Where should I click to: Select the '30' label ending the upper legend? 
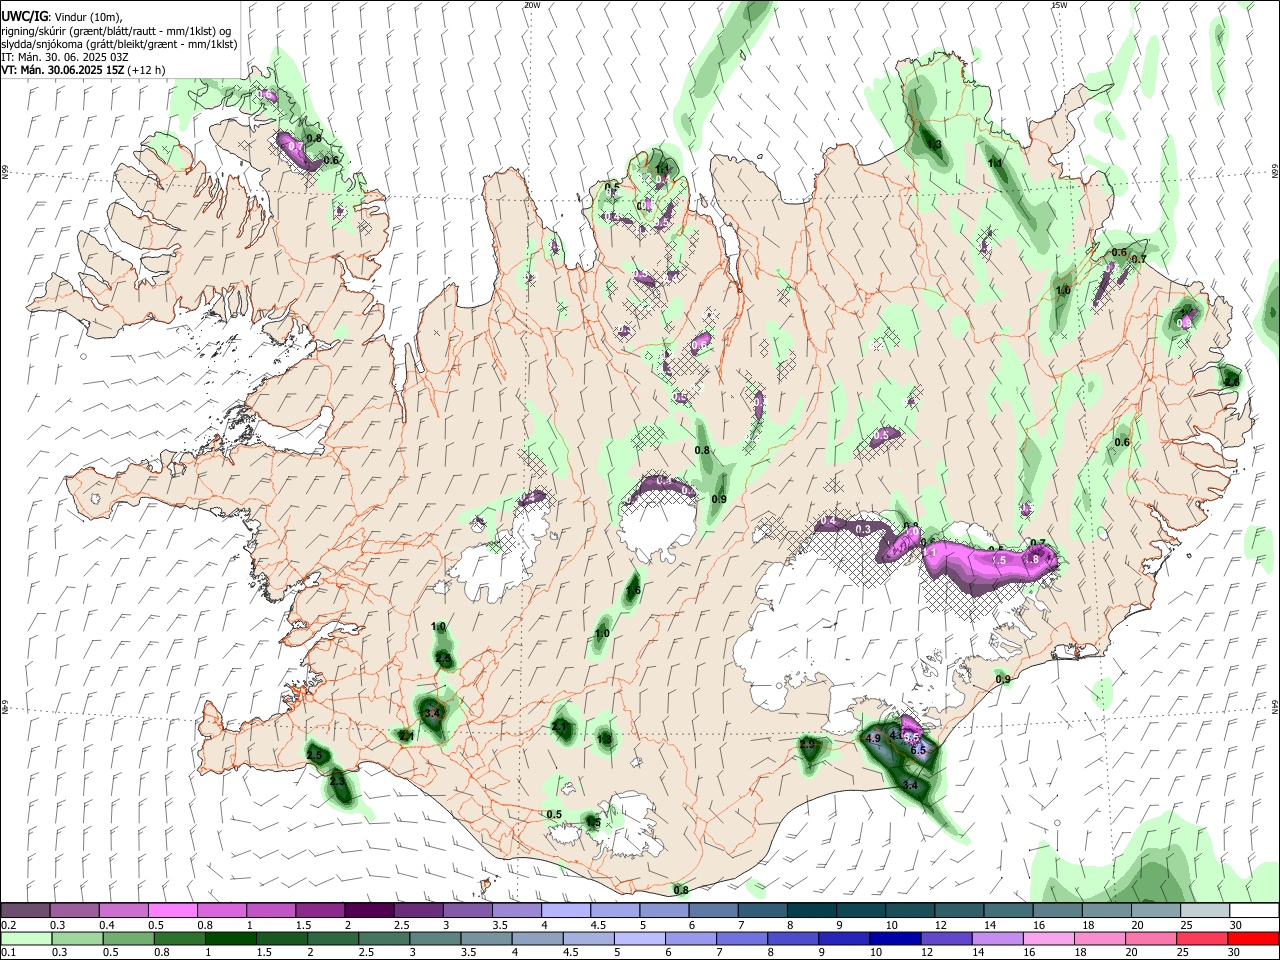coord(1236,925)
